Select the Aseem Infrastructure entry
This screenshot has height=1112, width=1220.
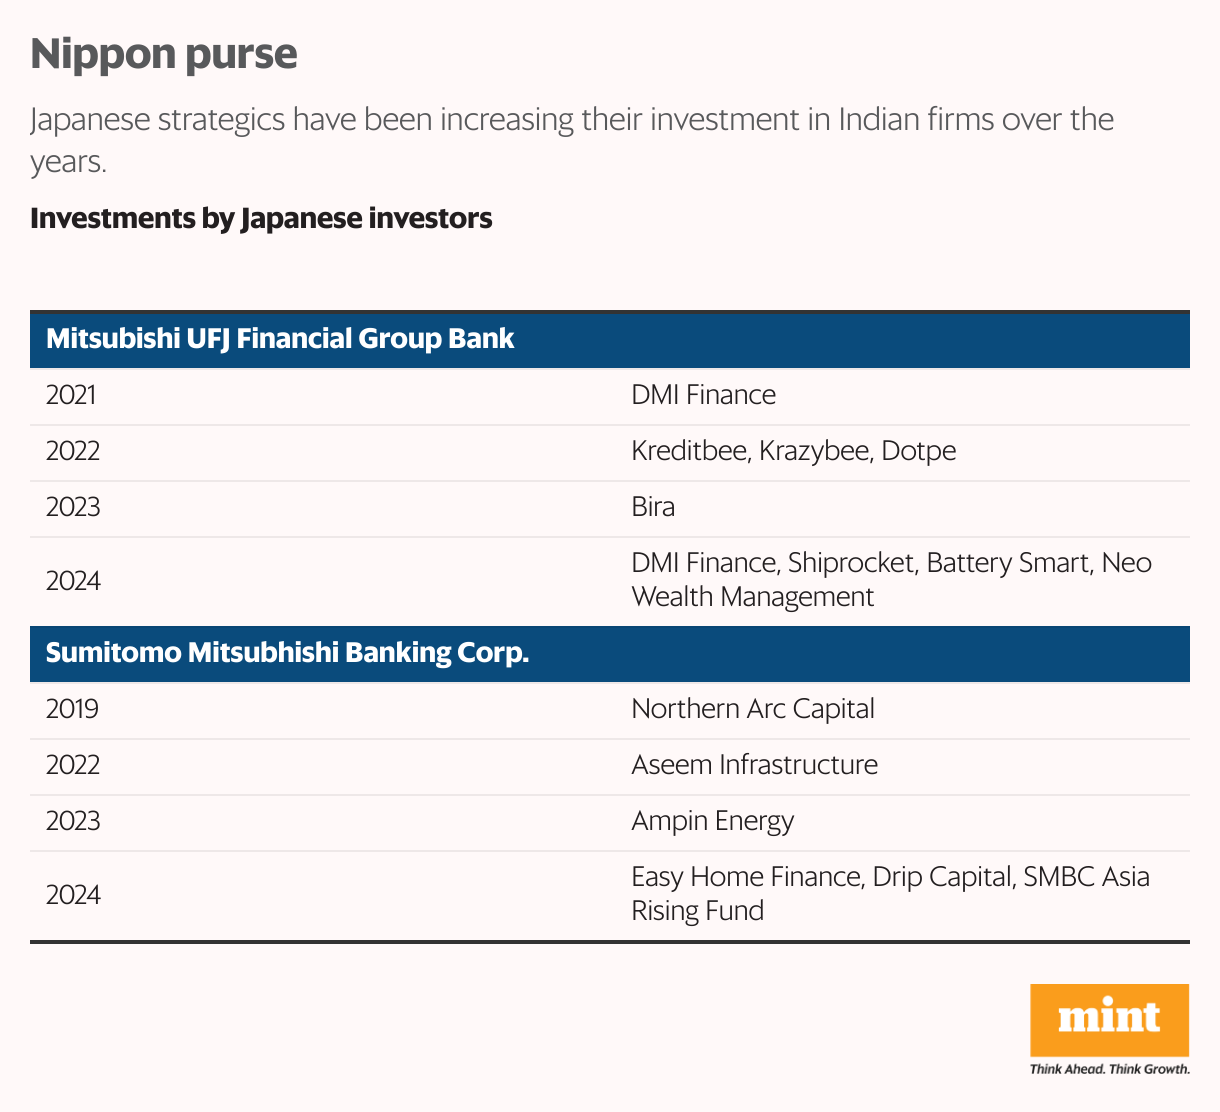coord(754,765)
